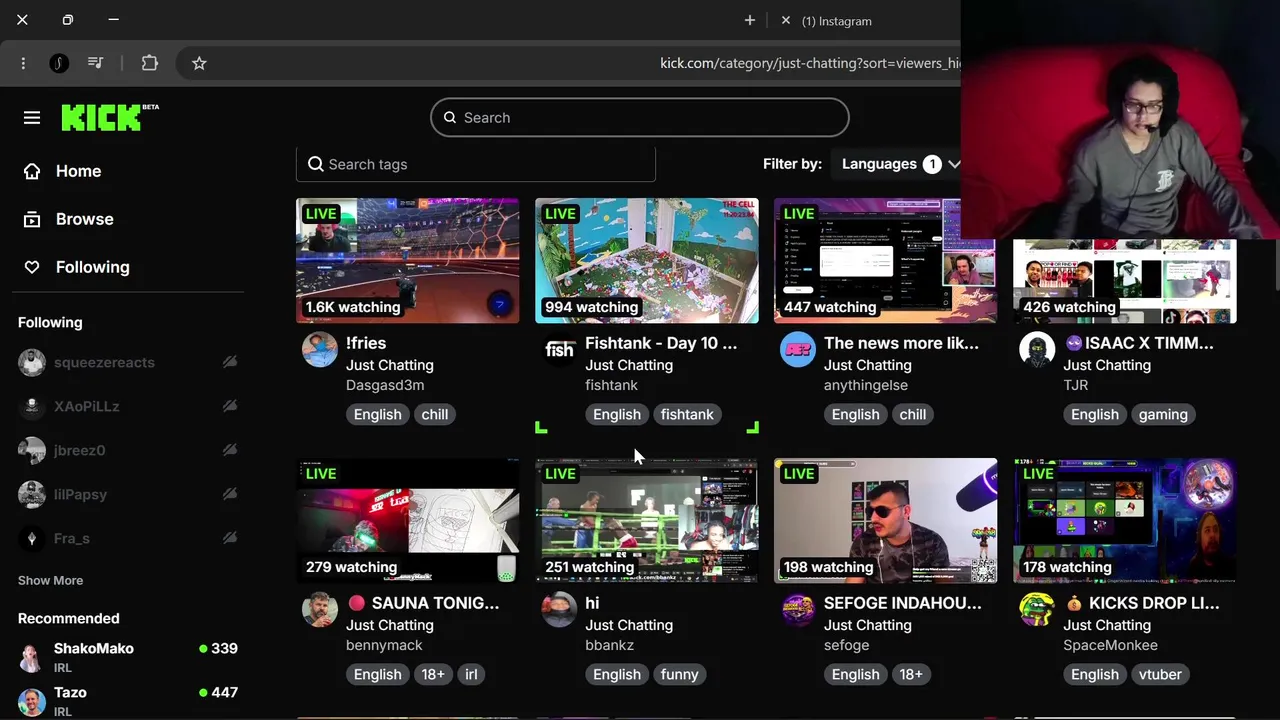Screen dimensions: 1280x720
Task: Open the hamburger sidebar menu
Action: point(32,118)
